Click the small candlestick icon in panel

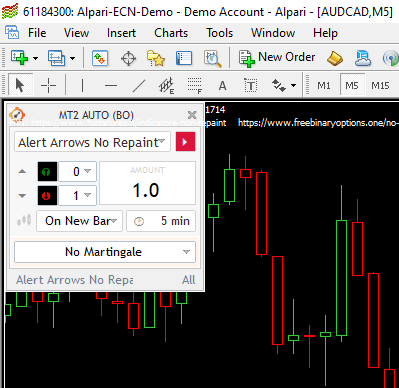pos(24,220)
